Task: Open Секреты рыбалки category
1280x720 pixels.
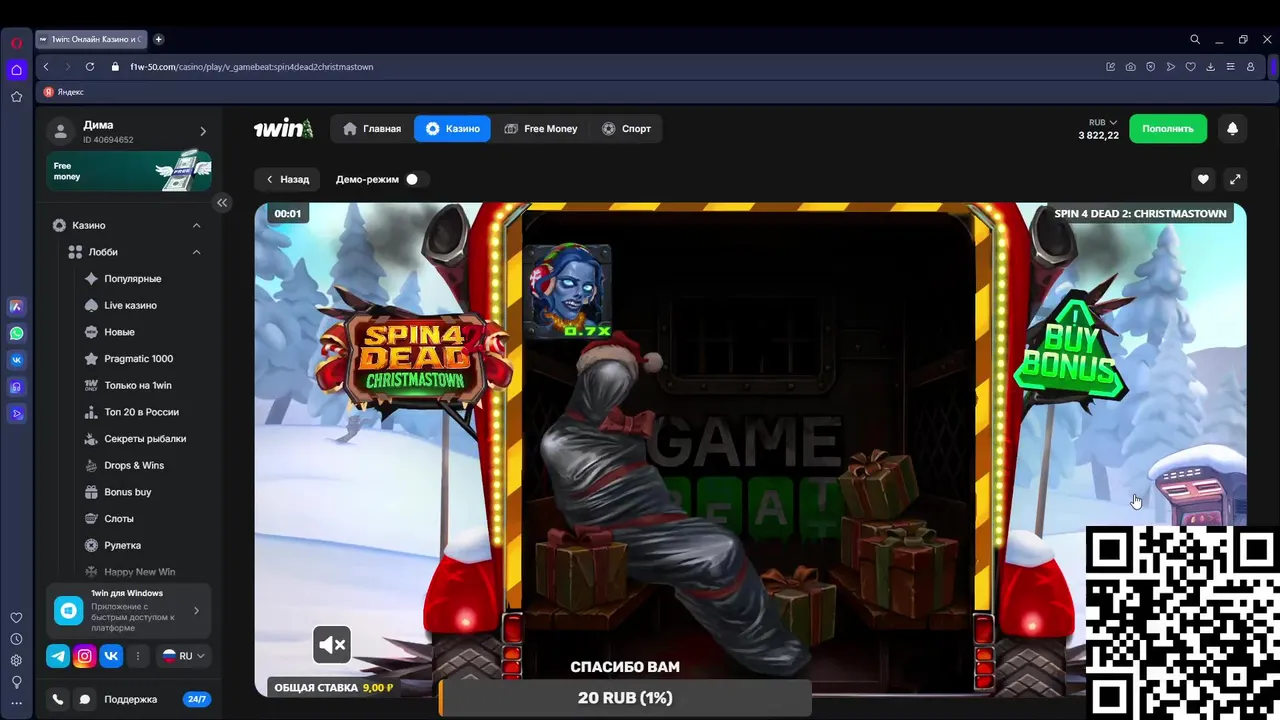Action: [x=145, y=438]
